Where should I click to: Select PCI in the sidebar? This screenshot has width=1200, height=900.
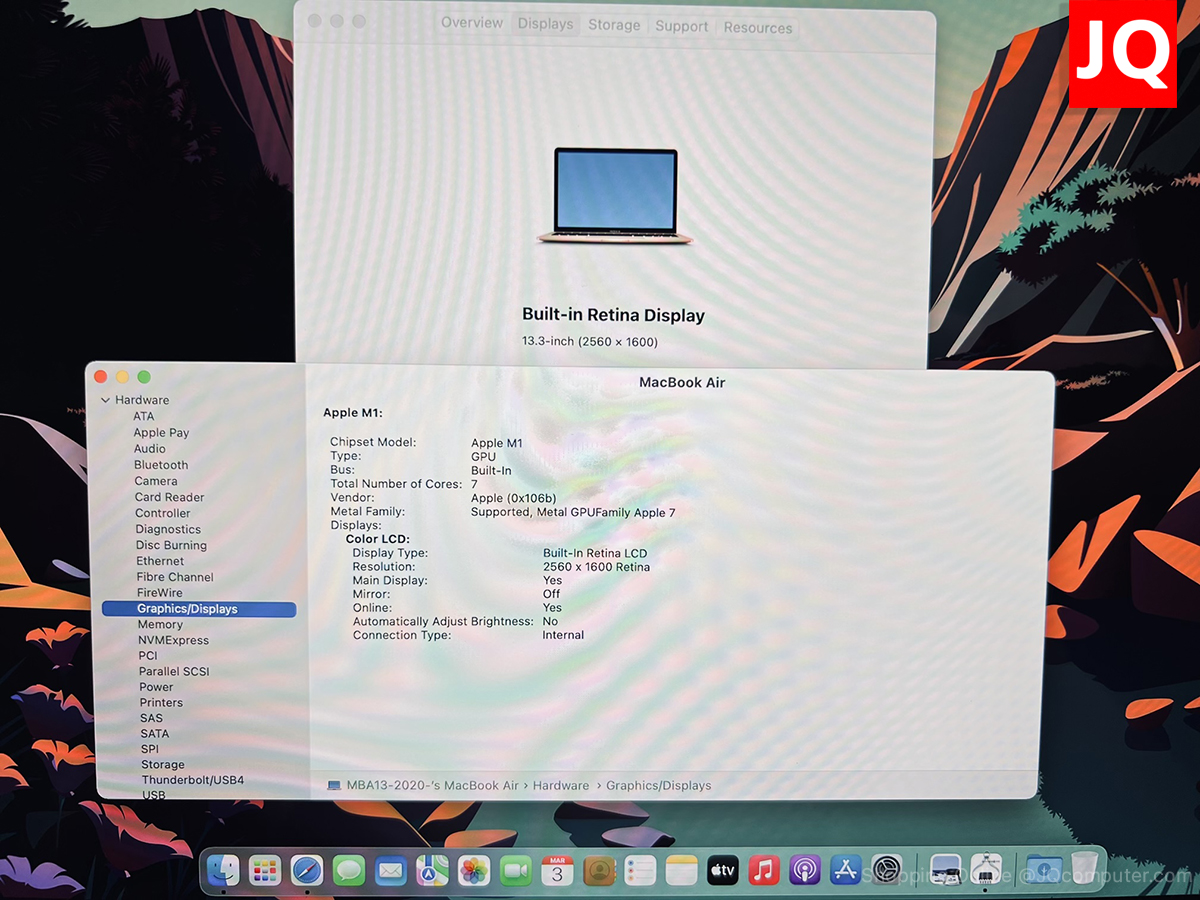pyautogui.click(x=148, y=656)
